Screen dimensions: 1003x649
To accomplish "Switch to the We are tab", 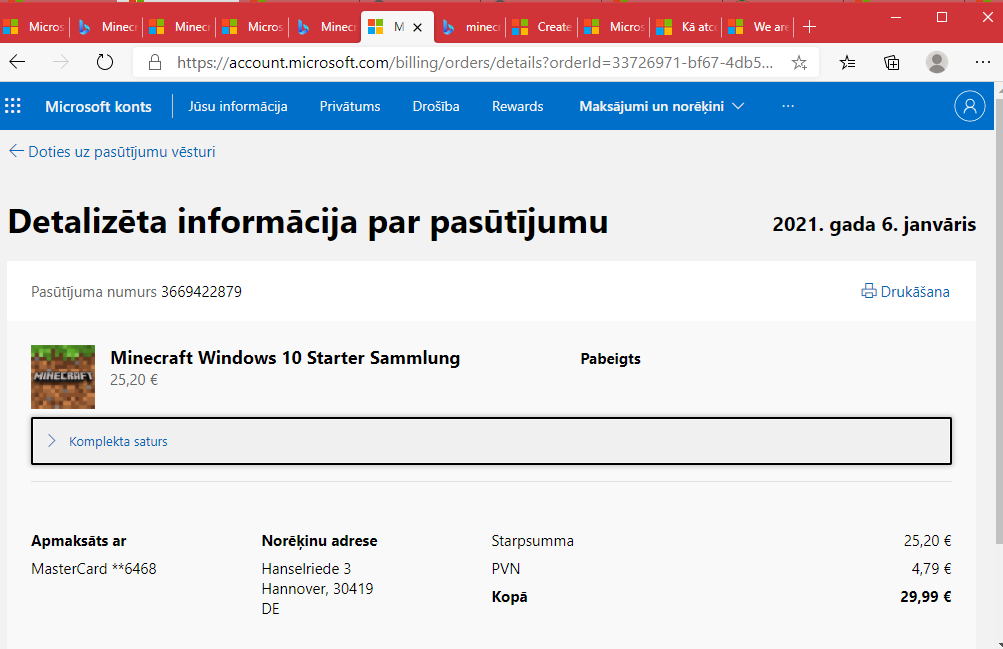I will point(760,27).
